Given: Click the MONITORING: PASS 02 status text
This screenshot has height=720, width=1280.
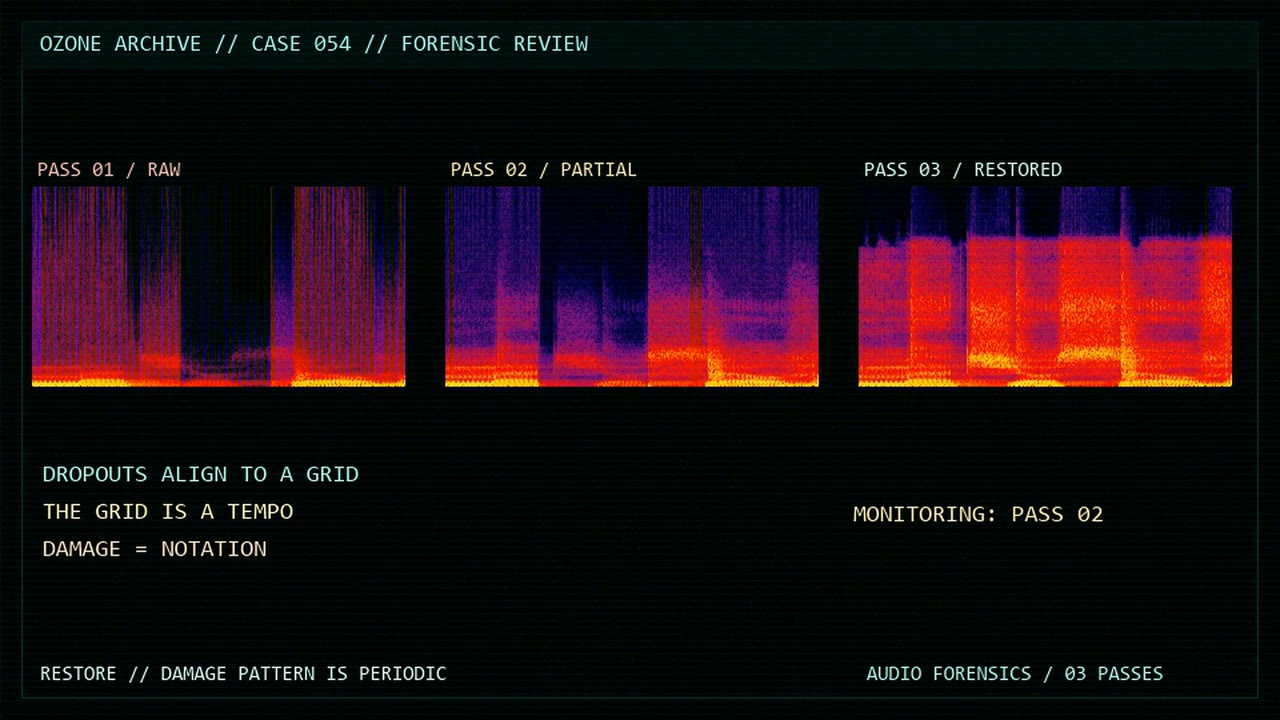Looking at the screenshot, I should point(978,514).
